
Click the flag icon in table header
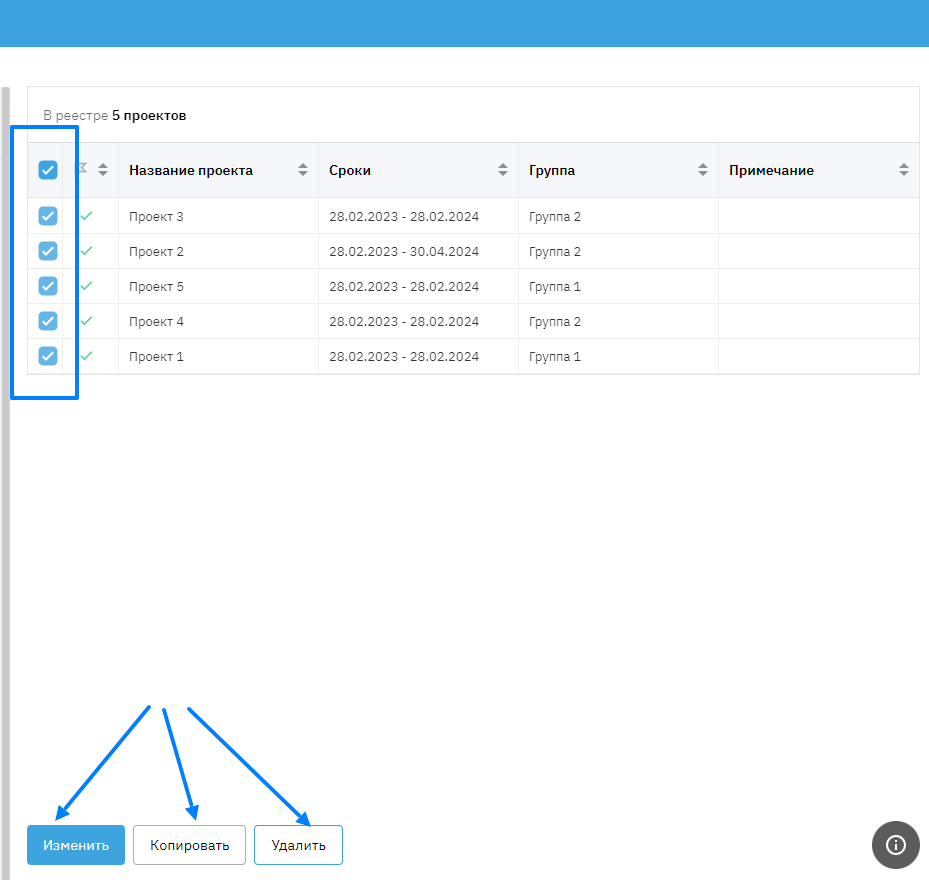(x=83, y=168)
